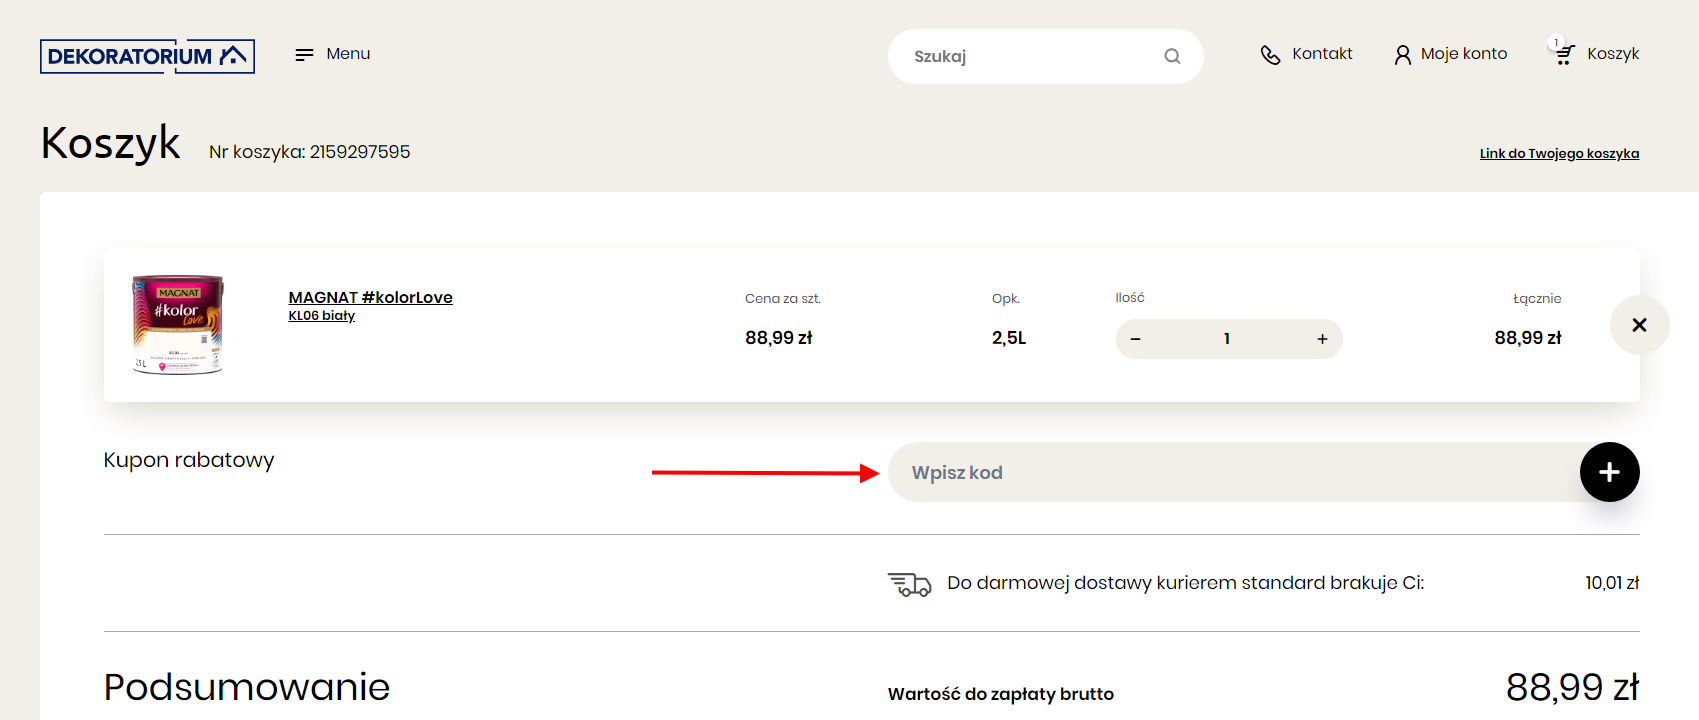This screenshot has width=1699, height=720.
Task: Open the Koszyk link in the header
Action: [x=1613, y=54]
